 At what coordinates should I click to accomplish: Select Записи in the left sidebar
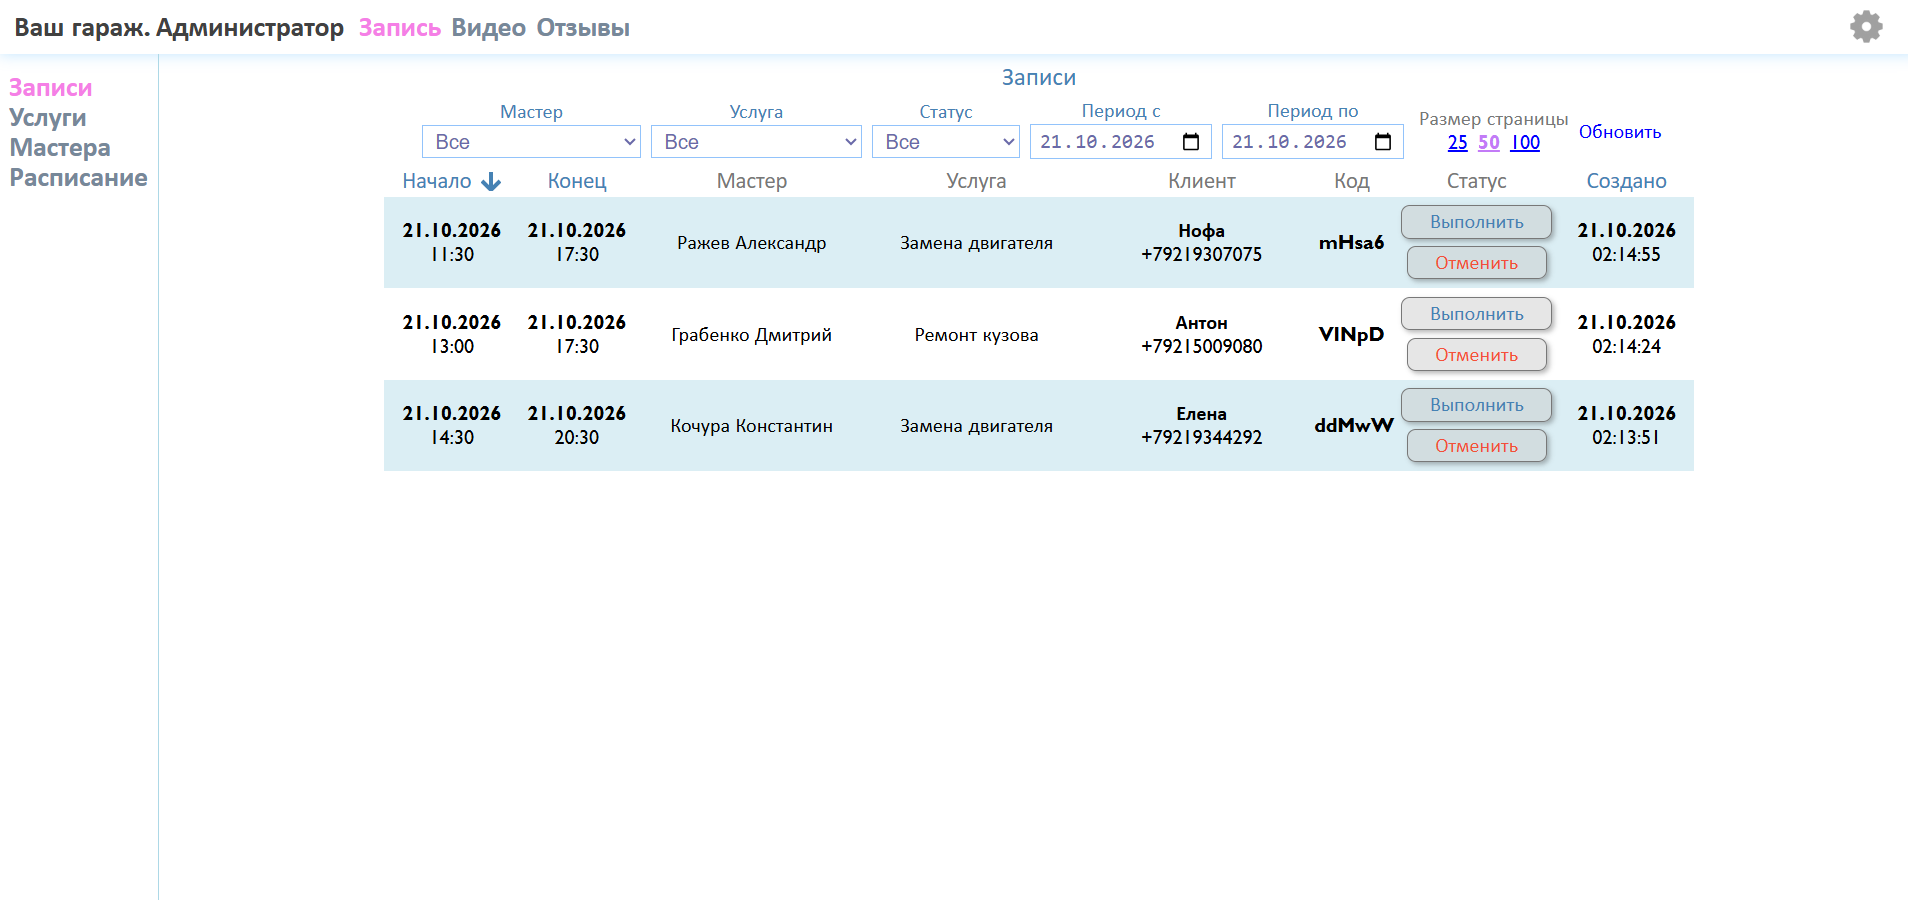click(51, 88)
